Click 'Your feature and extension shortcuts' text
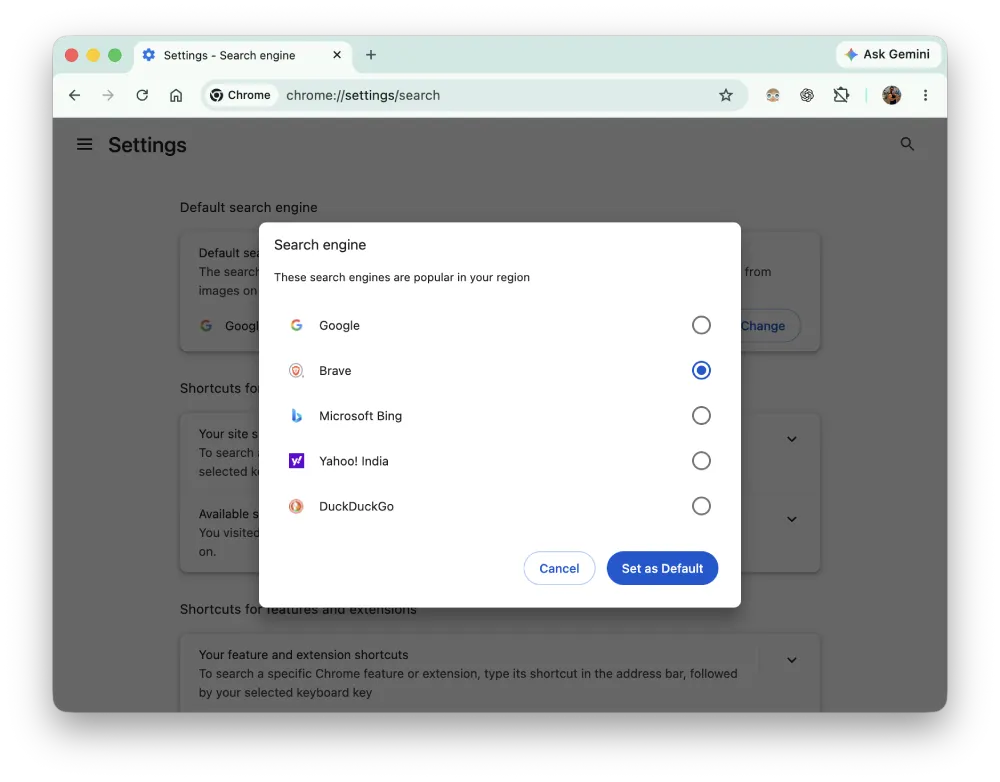Viewport: 1000px width, 782px height. pyautogui.click(x=303, y=654)
